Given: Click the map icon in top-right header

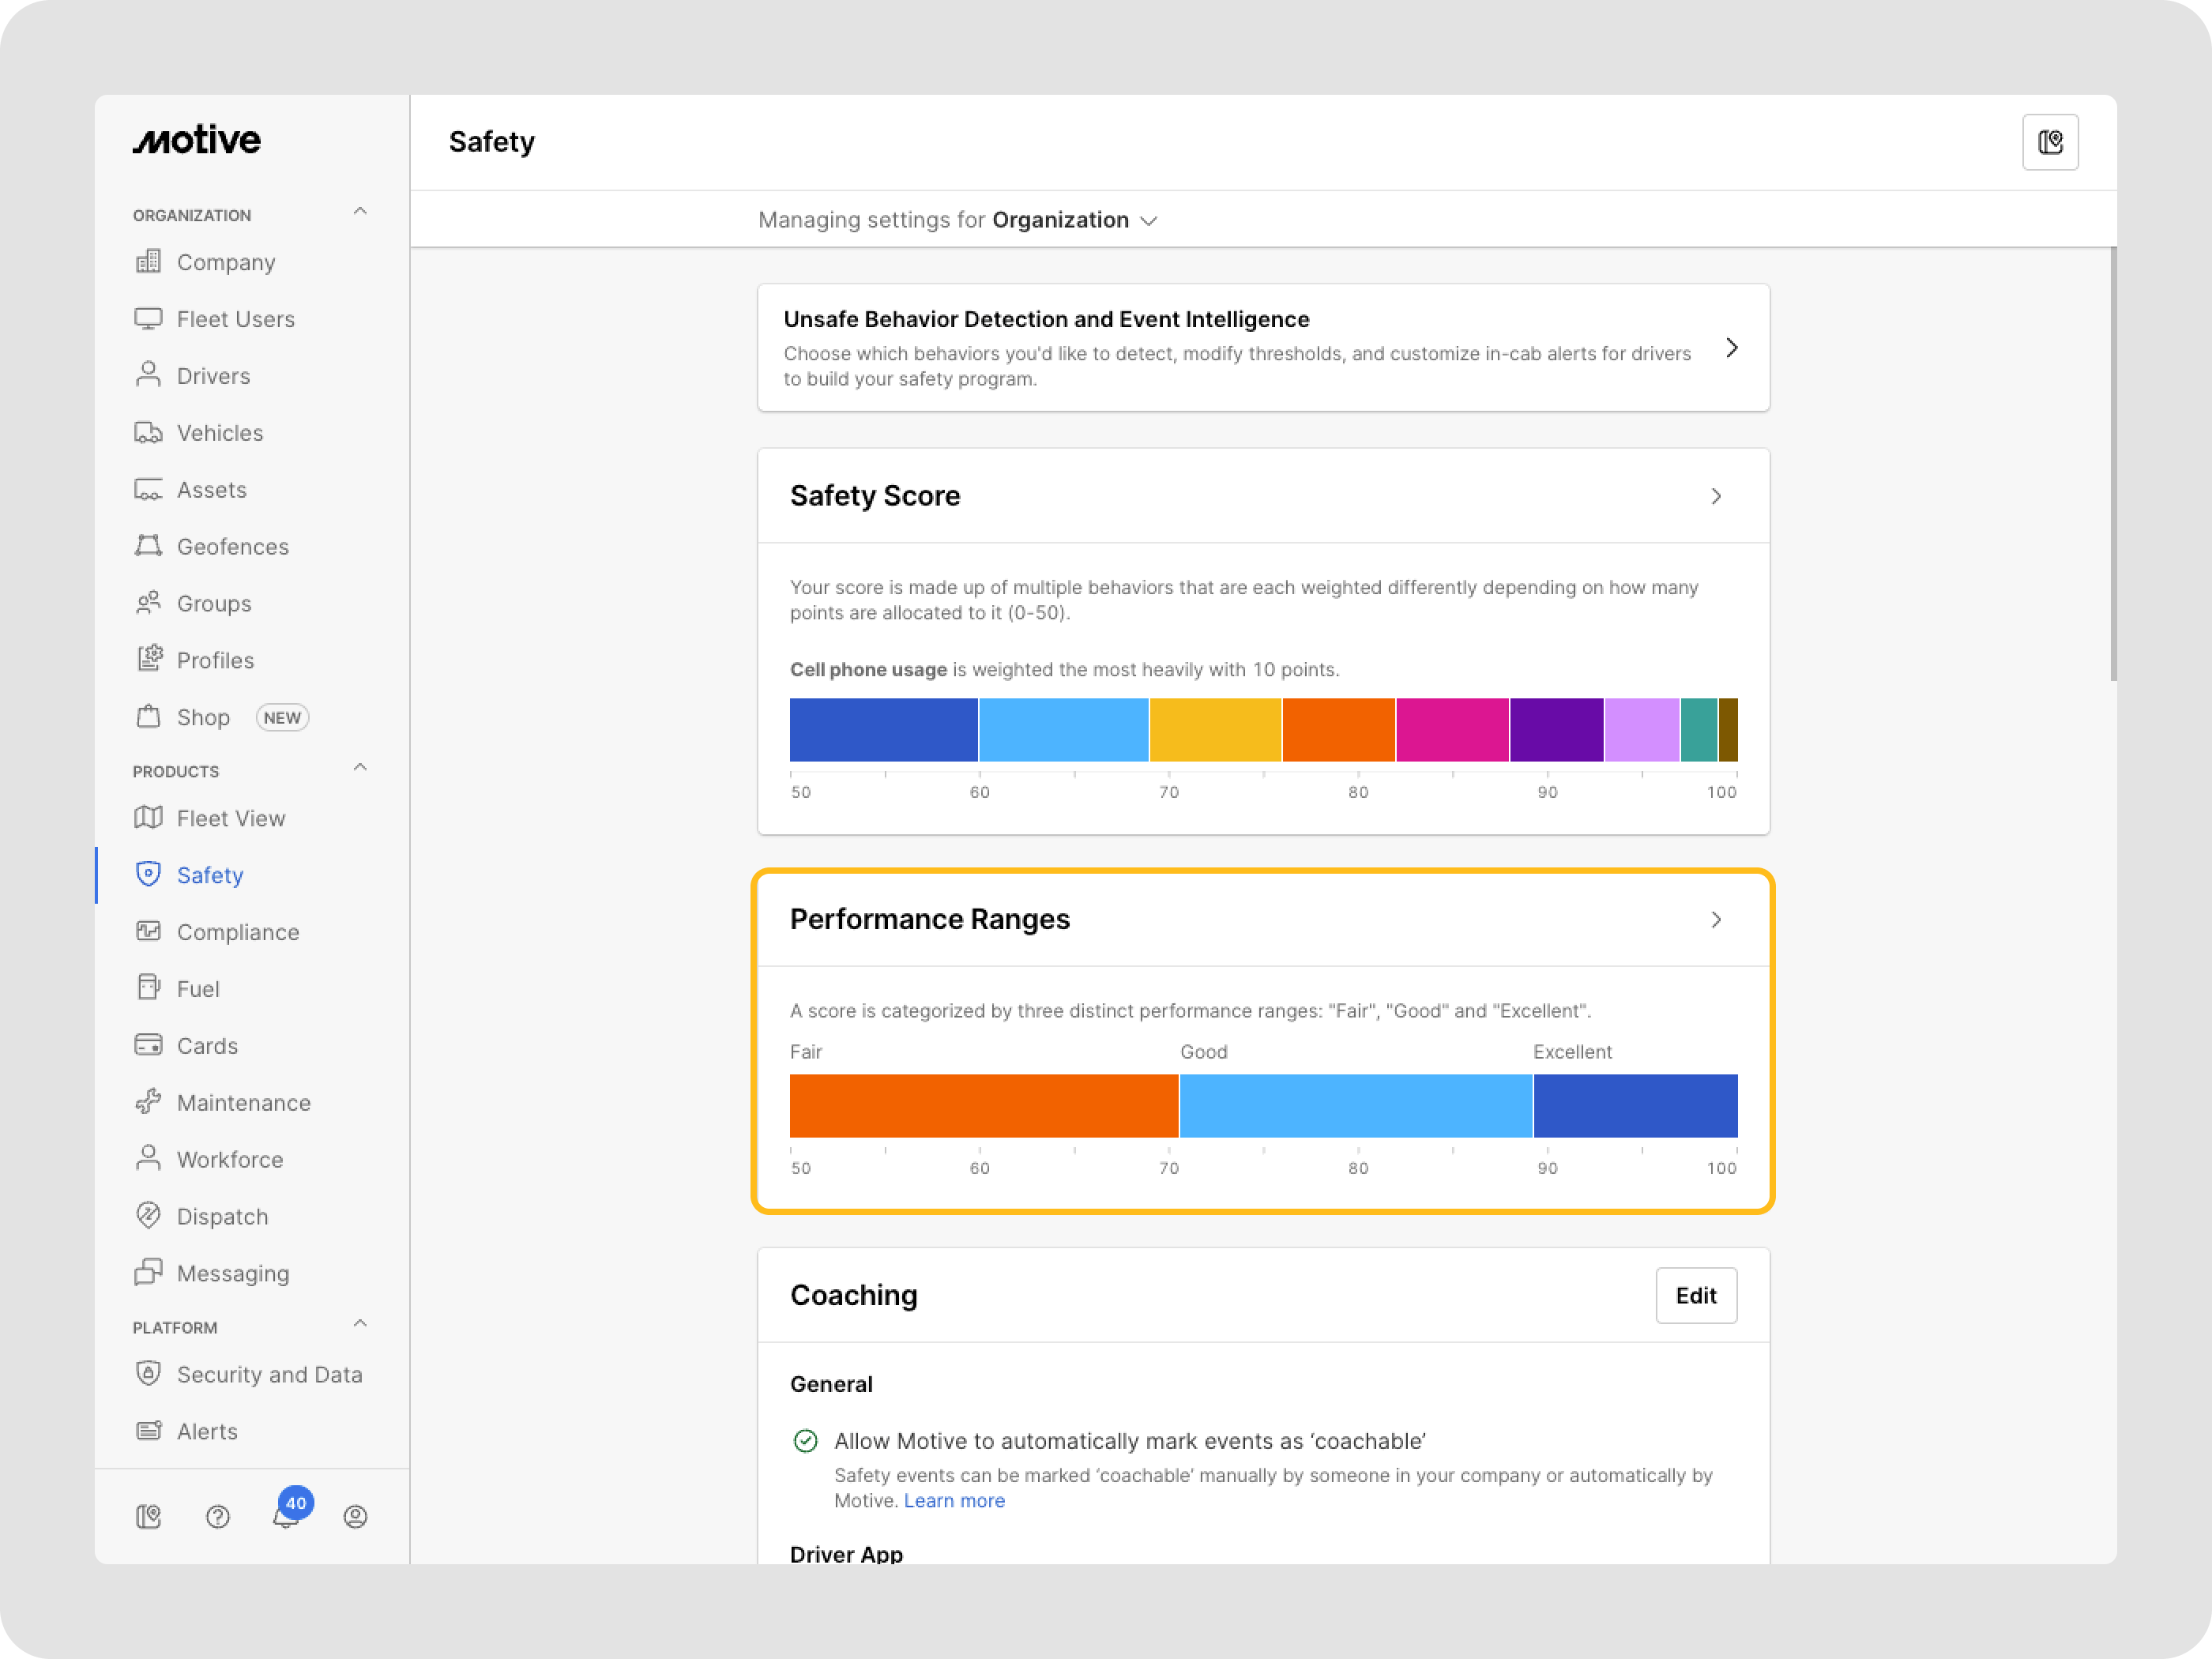Looking at the screenshot, I should click(x=2050, y=142).
